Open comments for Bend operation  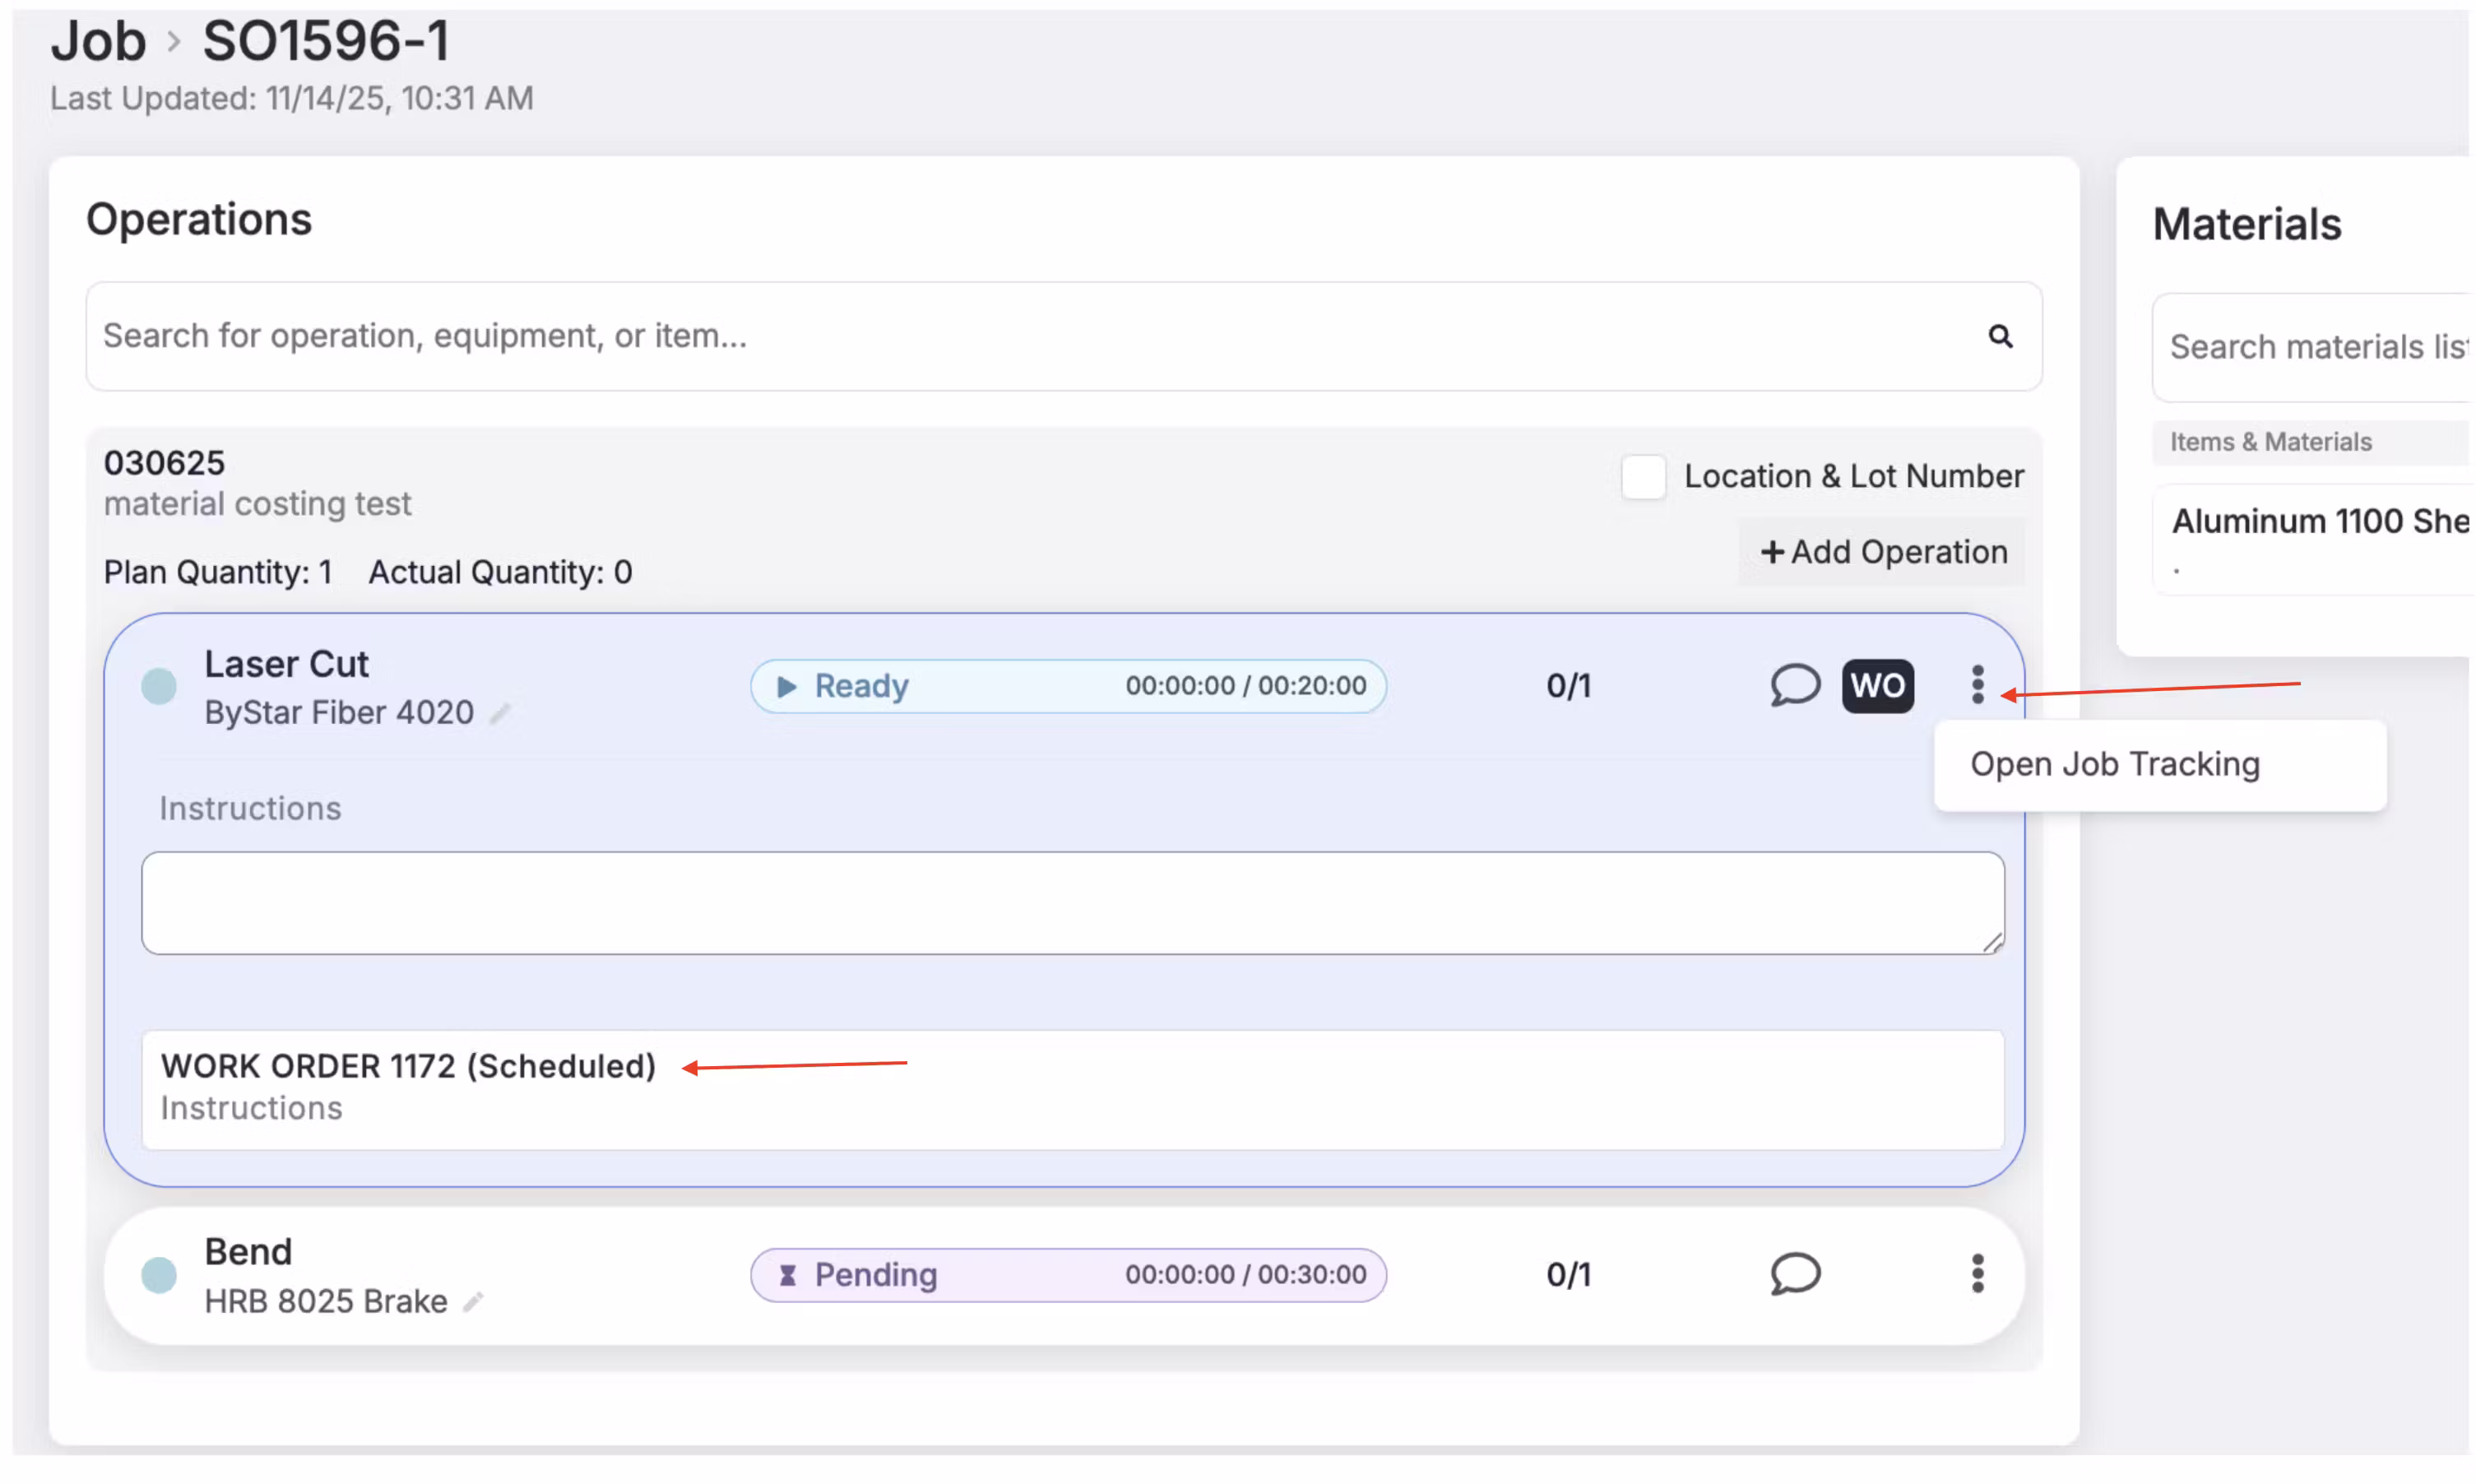(1794, 1274)
